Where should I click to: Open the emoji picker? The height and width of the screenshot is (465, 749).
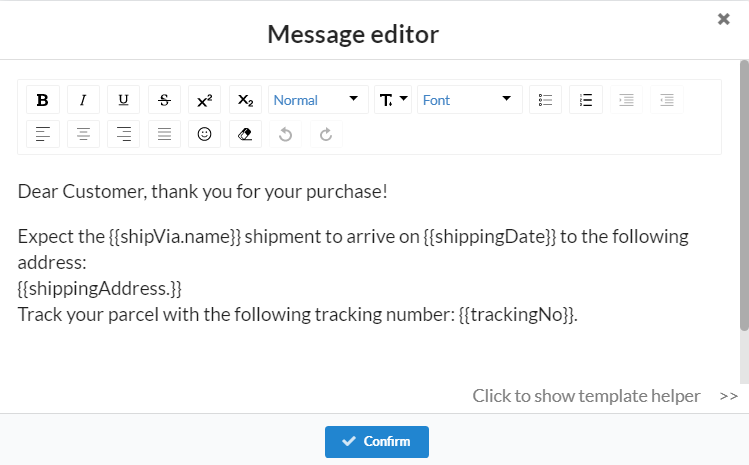click(x=204, y=134)
